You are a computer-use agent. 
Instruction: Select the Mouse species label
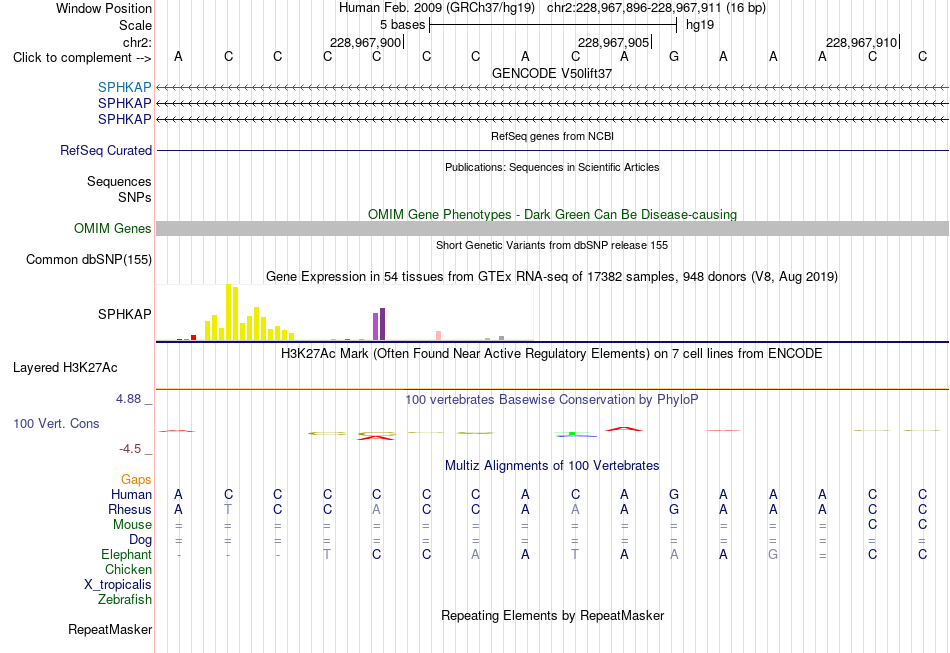[132, 525]
